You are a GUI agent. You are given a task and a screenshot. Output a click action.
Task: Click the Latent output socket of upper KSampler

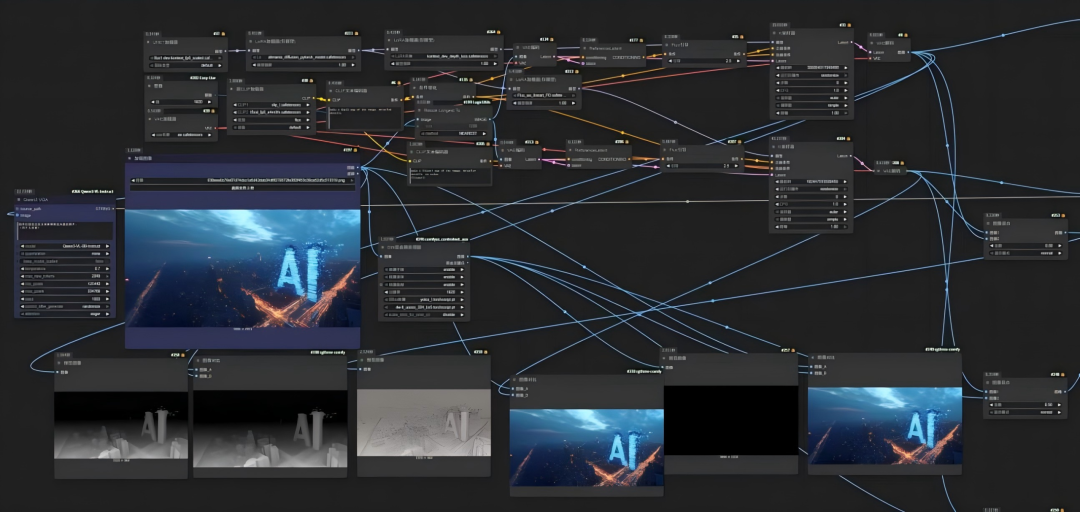852,42
